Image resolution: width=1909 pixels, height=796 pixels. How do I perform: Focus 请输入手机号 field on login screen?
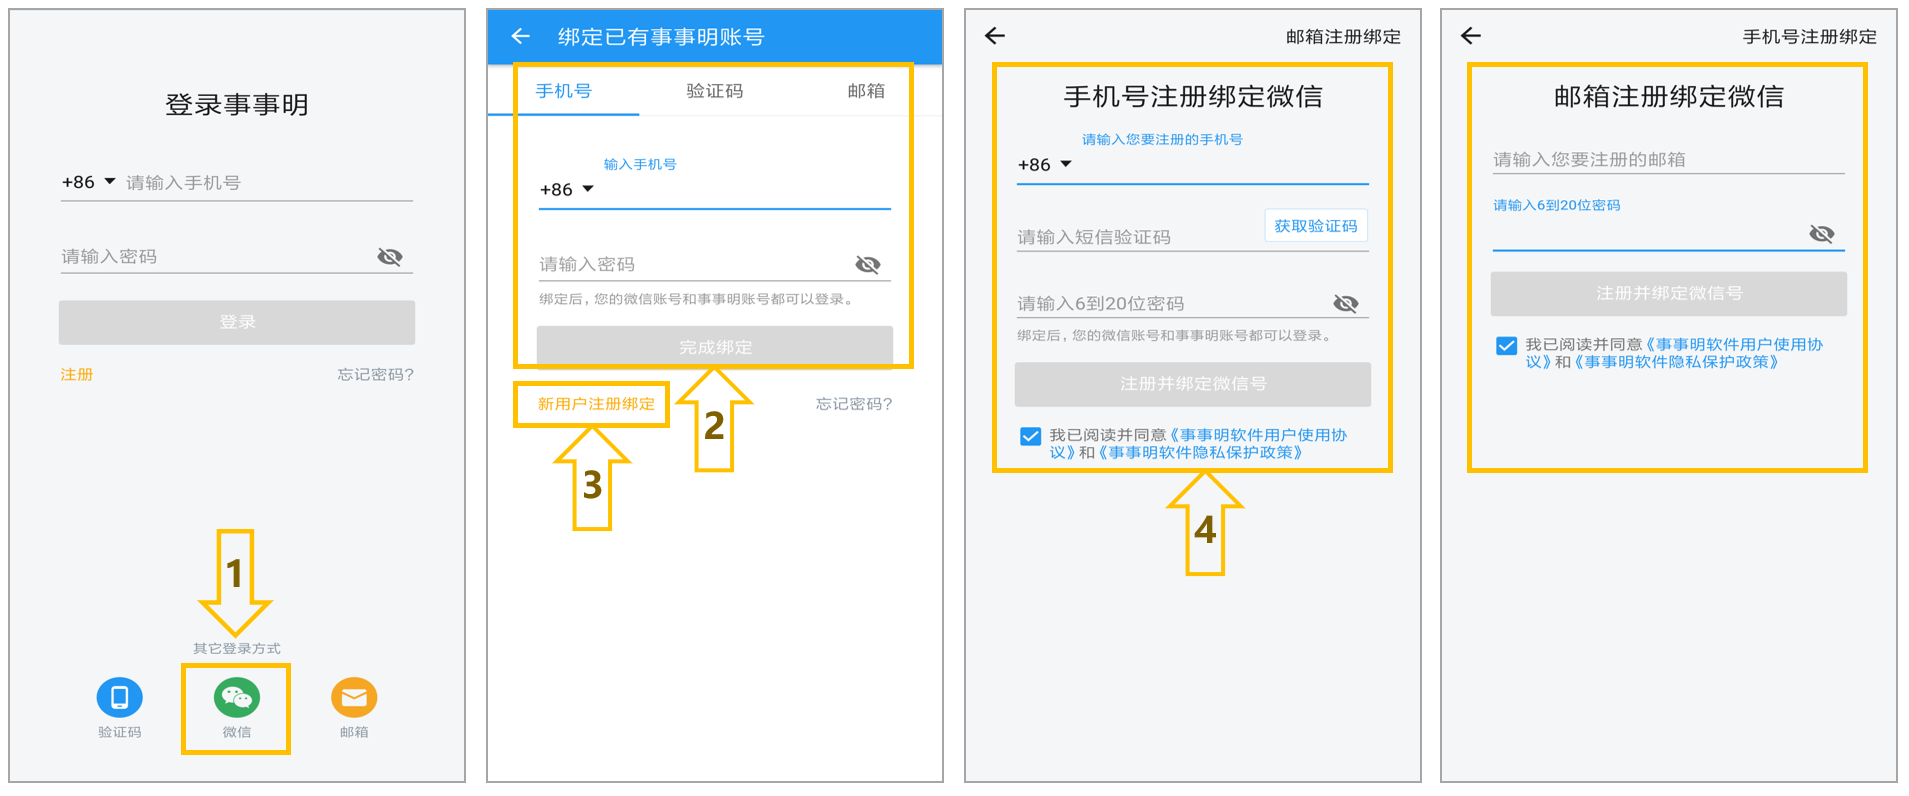[268, 183]
